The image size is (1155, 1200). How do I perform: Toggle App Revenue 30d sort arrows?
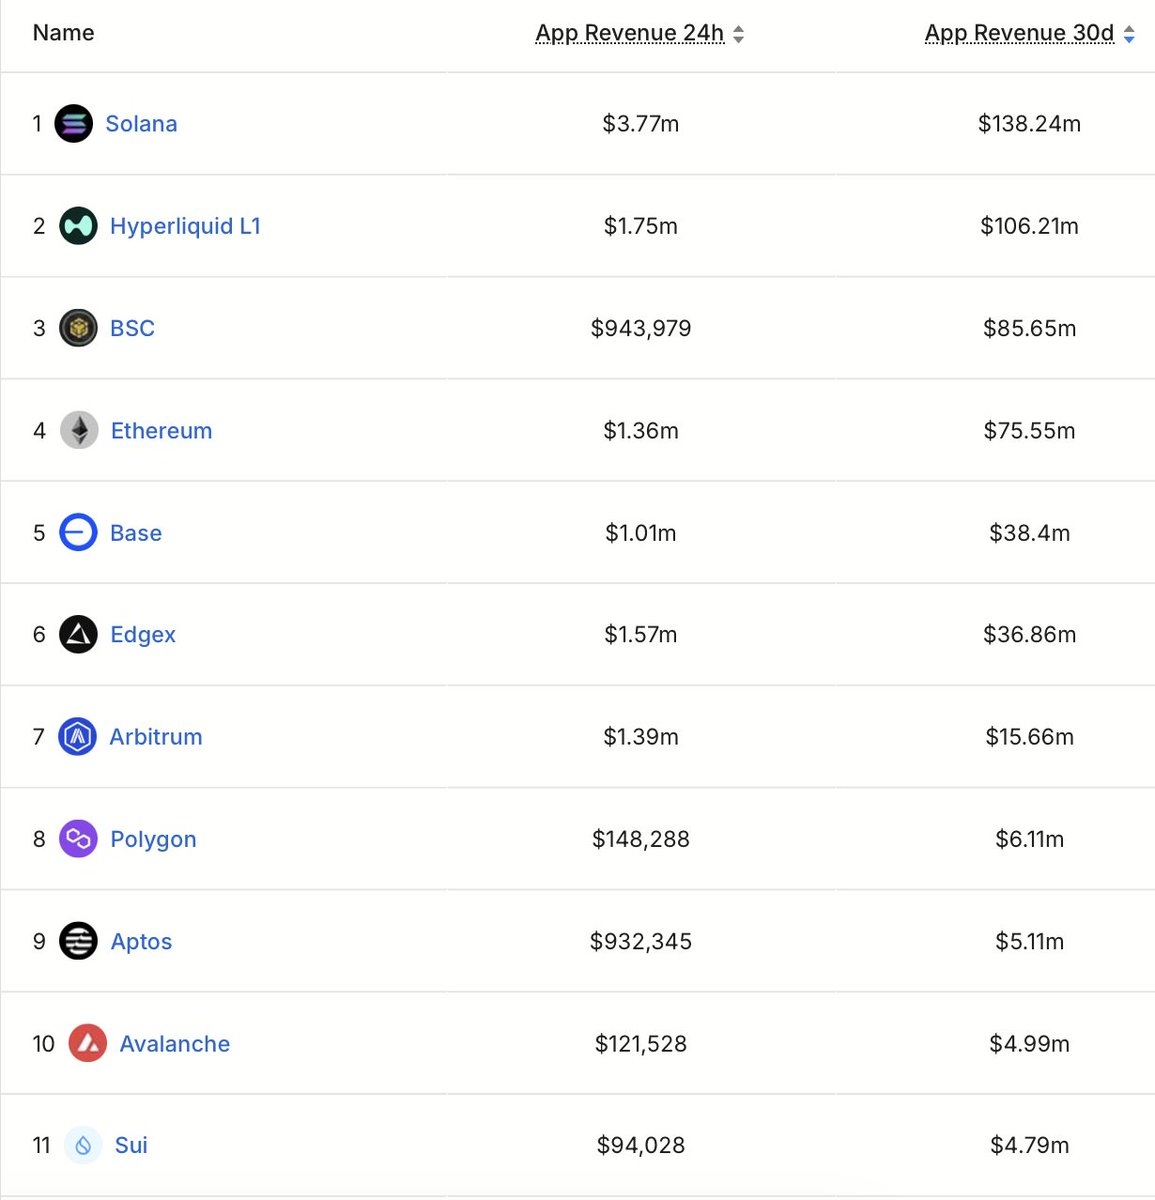click(x=1129, y=35)
